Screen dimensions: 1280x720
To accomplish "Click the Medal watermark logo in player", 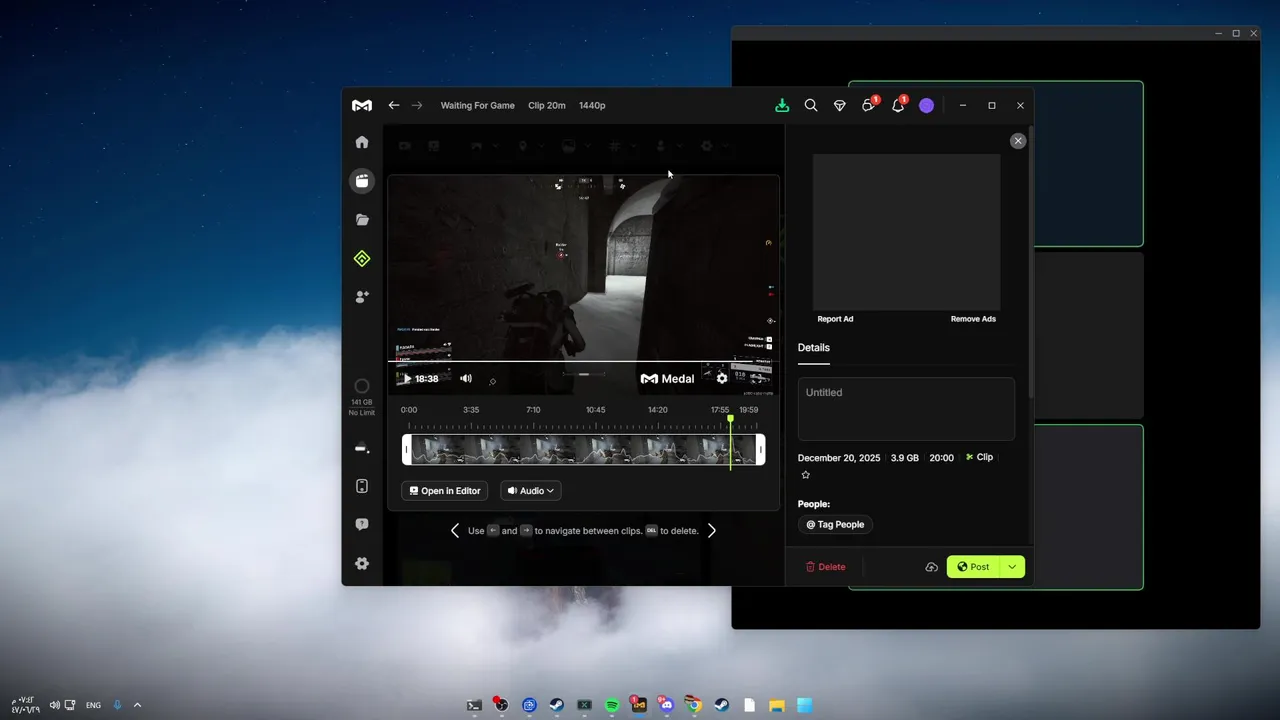I will click(x=667, y=379).
